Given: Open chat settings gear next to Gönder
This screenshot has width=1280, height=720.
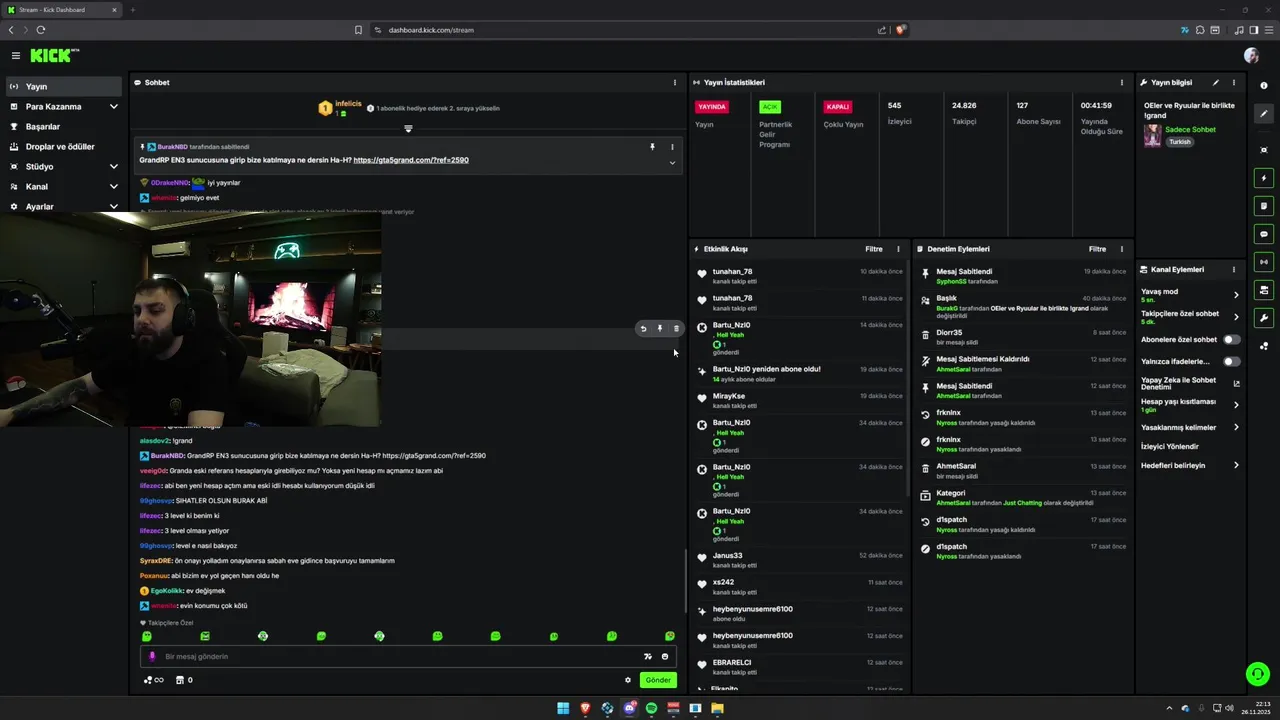Looking at the screenshot, I should click(628, 680).
